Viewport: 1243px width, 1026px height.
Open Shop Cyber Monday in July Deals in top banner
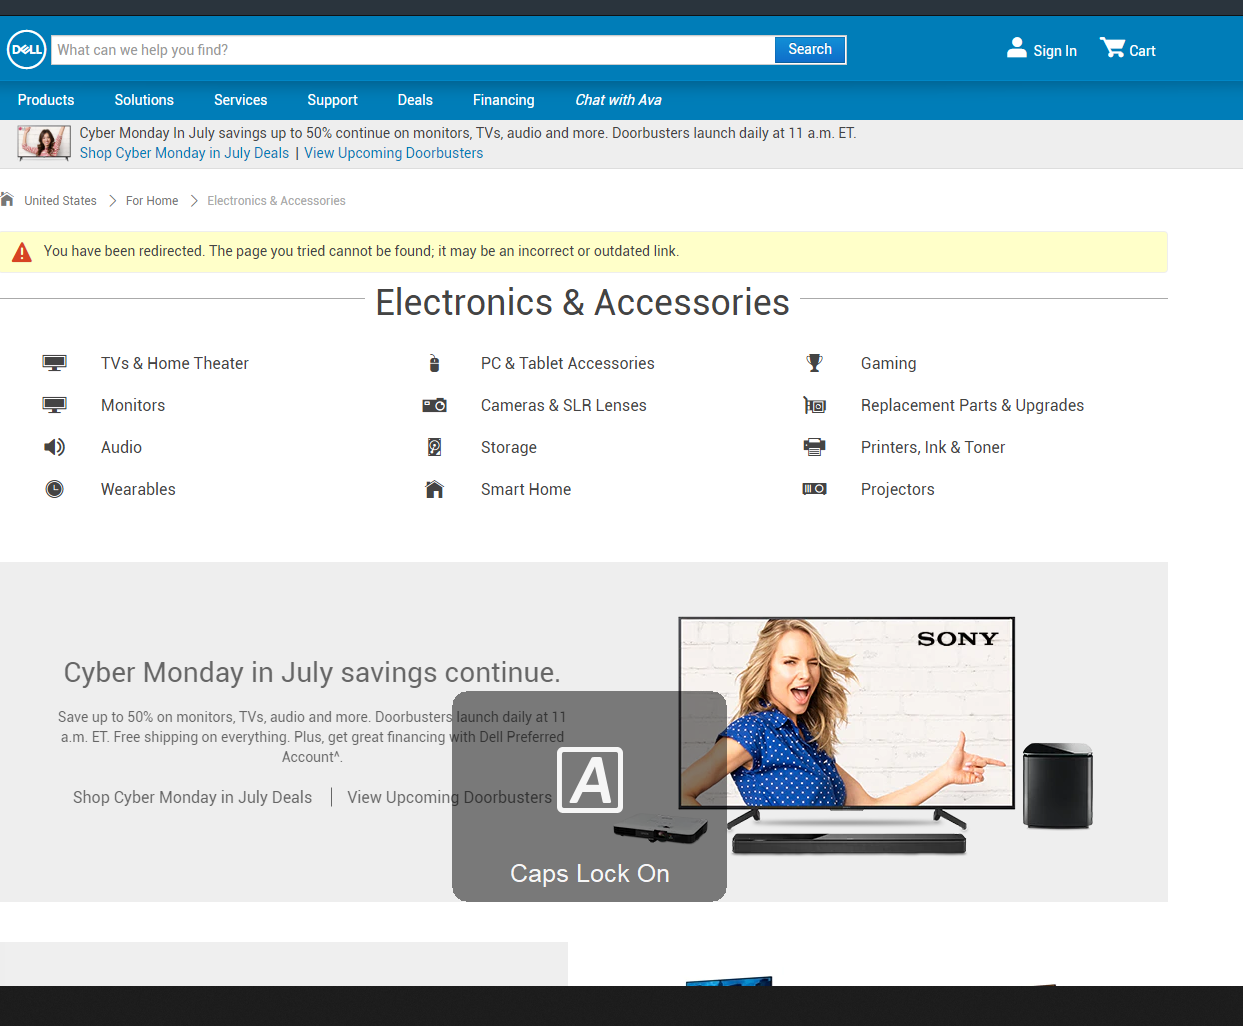tap(184, 153)
